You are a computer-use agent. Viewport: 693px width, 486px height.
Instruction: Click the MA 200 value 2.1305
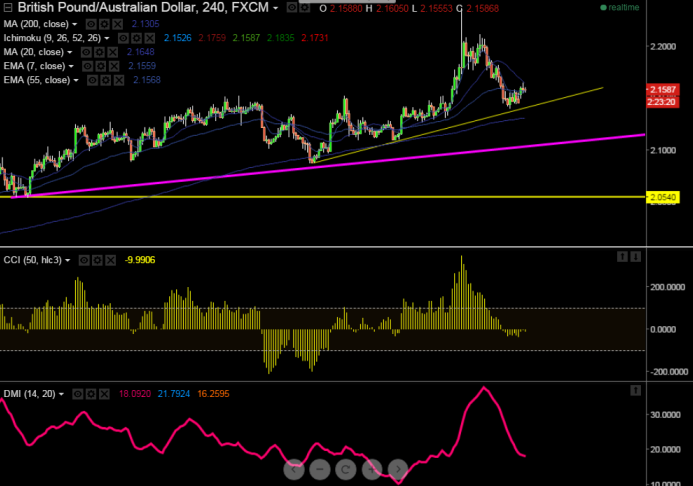145,24
